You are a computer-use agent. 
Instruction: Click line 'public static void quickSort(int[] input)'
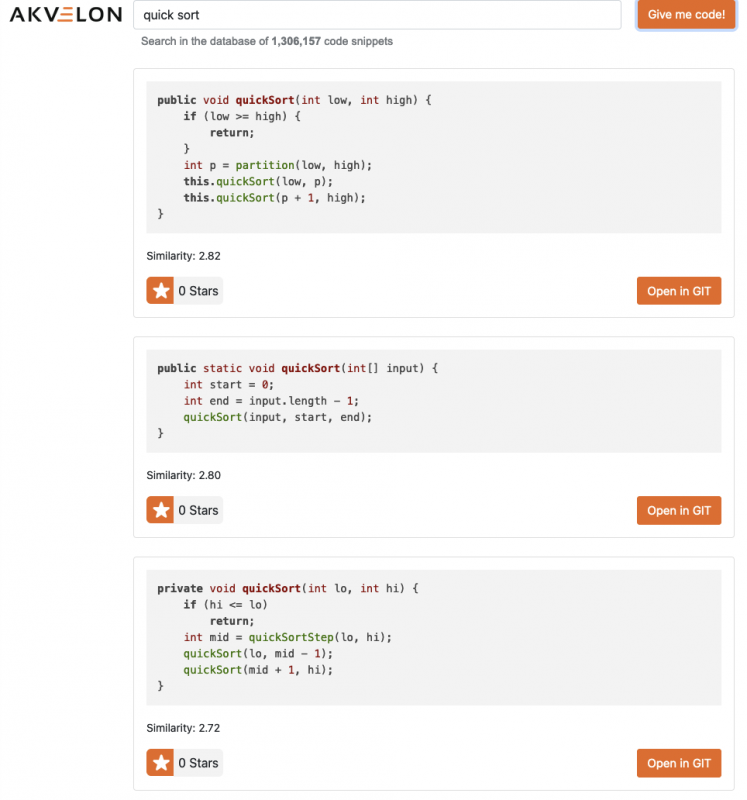pos(297,368)
